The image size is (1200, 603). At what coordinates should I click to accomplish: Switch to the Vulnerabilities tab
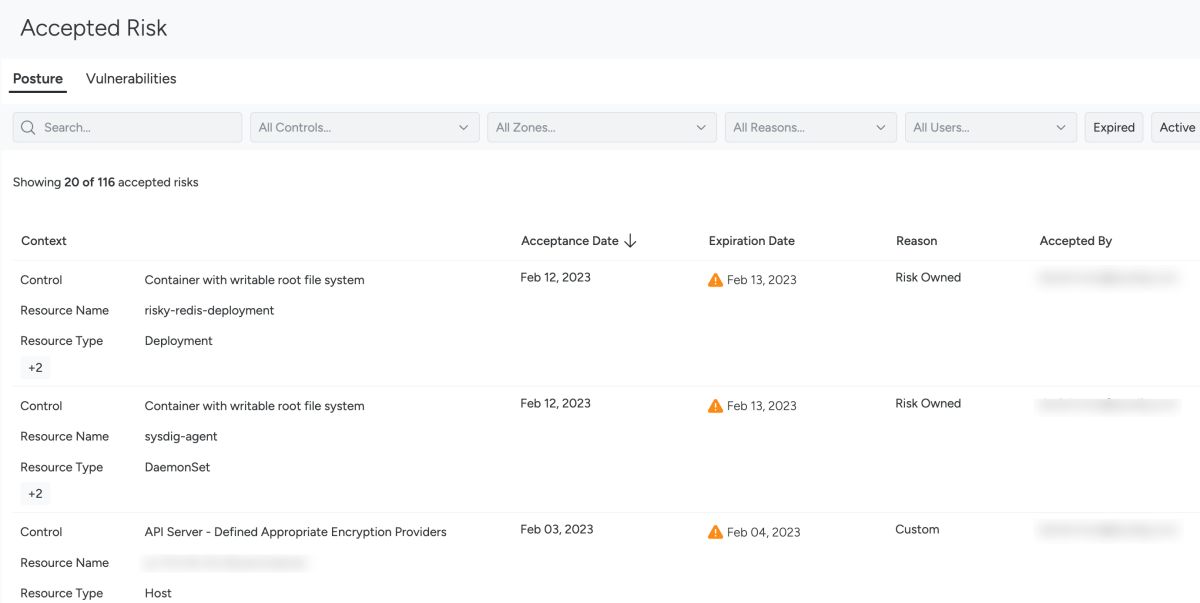[131, 79]
